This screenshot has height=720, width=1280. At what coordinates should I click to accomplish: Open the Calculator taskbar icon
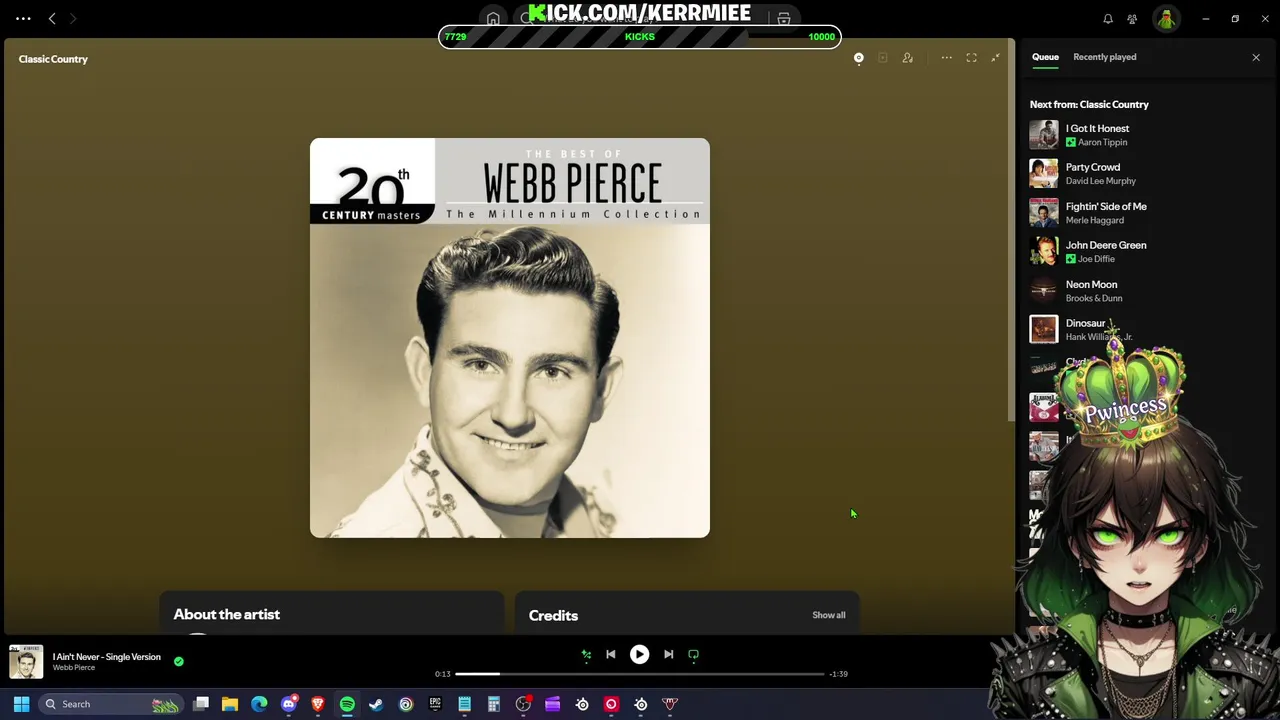[x=493, y=704]
